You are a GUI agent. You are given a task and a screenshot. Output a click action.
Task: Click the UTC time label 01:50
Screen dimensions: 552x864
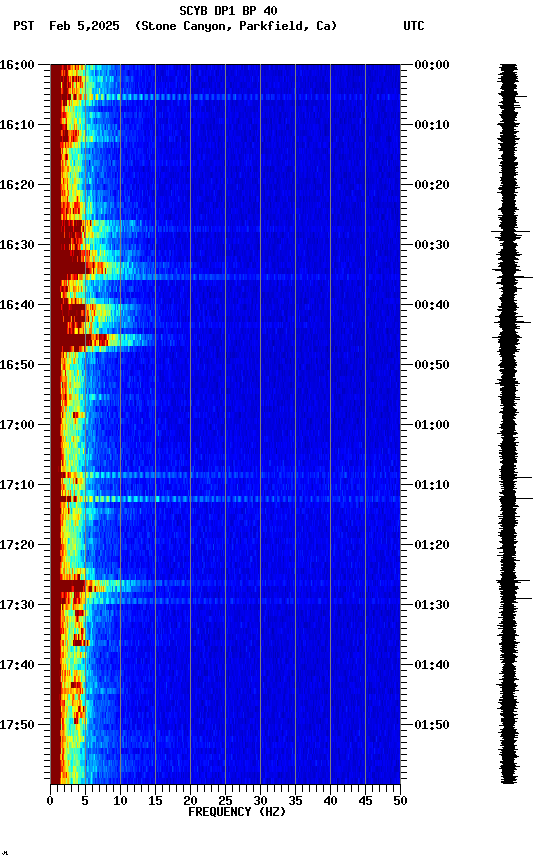(x=432, y=725)
